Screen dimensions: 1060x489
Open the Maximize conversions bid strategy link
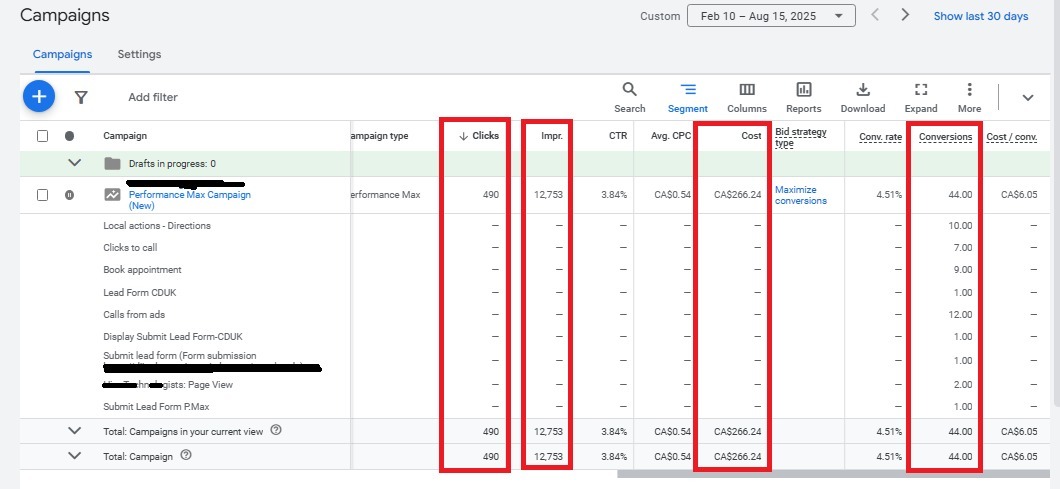[x=796, y=195]
